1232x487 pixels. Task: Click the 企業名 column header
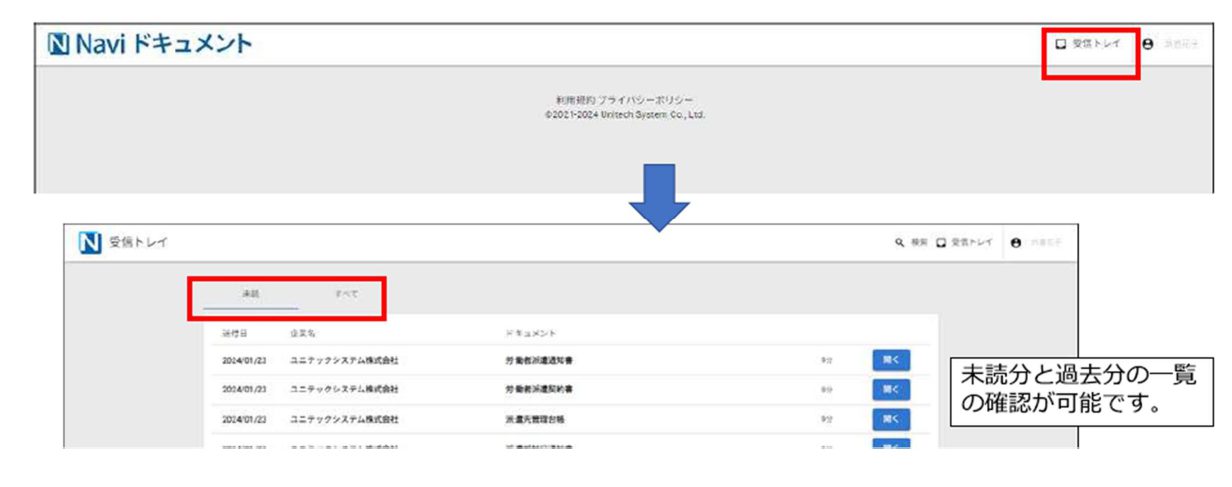(x=302, y=332)
